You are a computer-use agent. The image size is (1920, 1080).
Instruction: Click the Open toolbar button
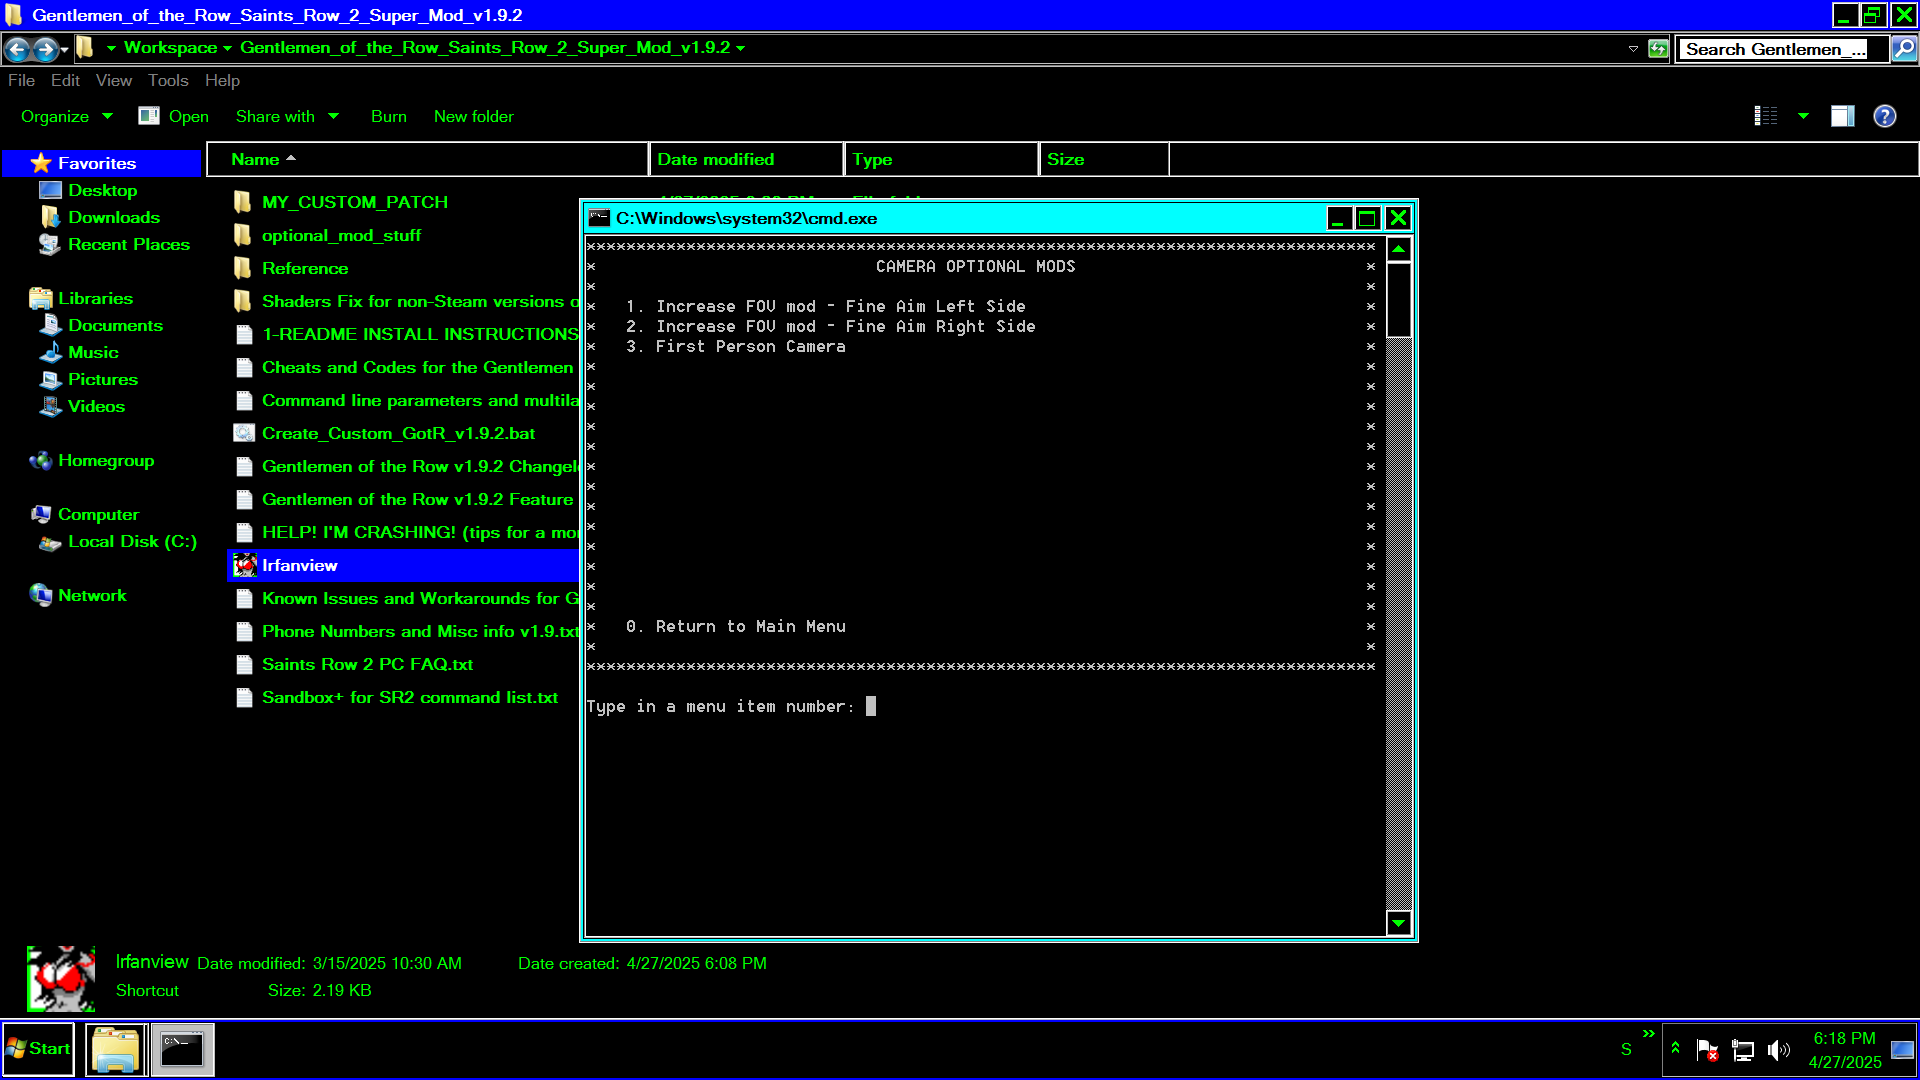point(174,117)
